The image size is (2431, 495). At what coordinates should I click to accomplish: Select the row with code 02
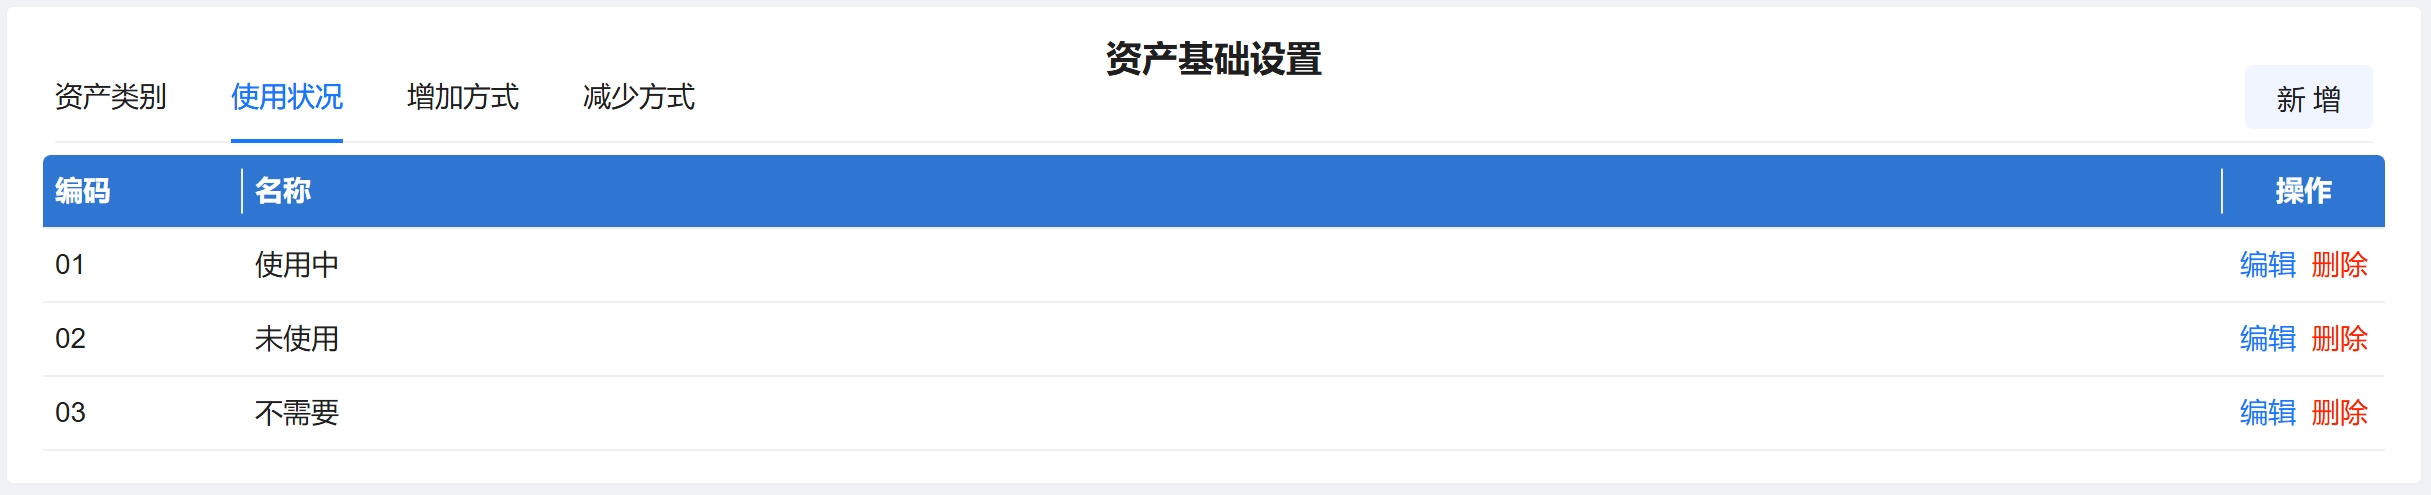click(x=70, y=339)
